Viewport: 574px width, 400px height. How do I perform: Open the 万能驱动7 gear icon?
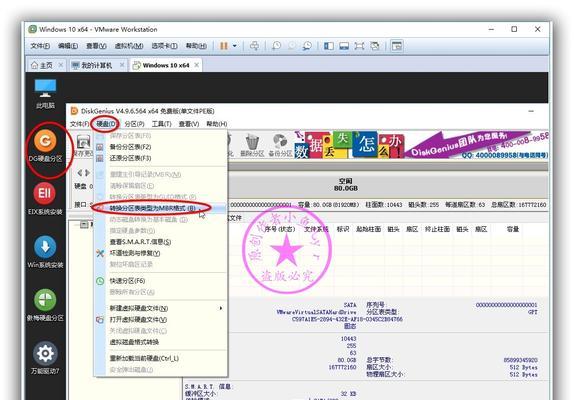click(x=45, y=358)
